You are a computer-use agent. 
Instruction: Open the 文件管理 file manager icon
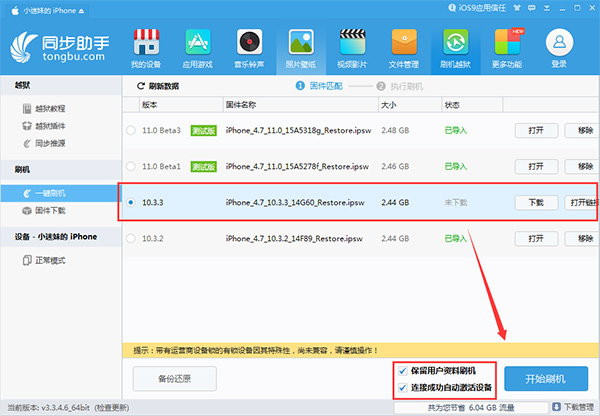pos(404,49)
